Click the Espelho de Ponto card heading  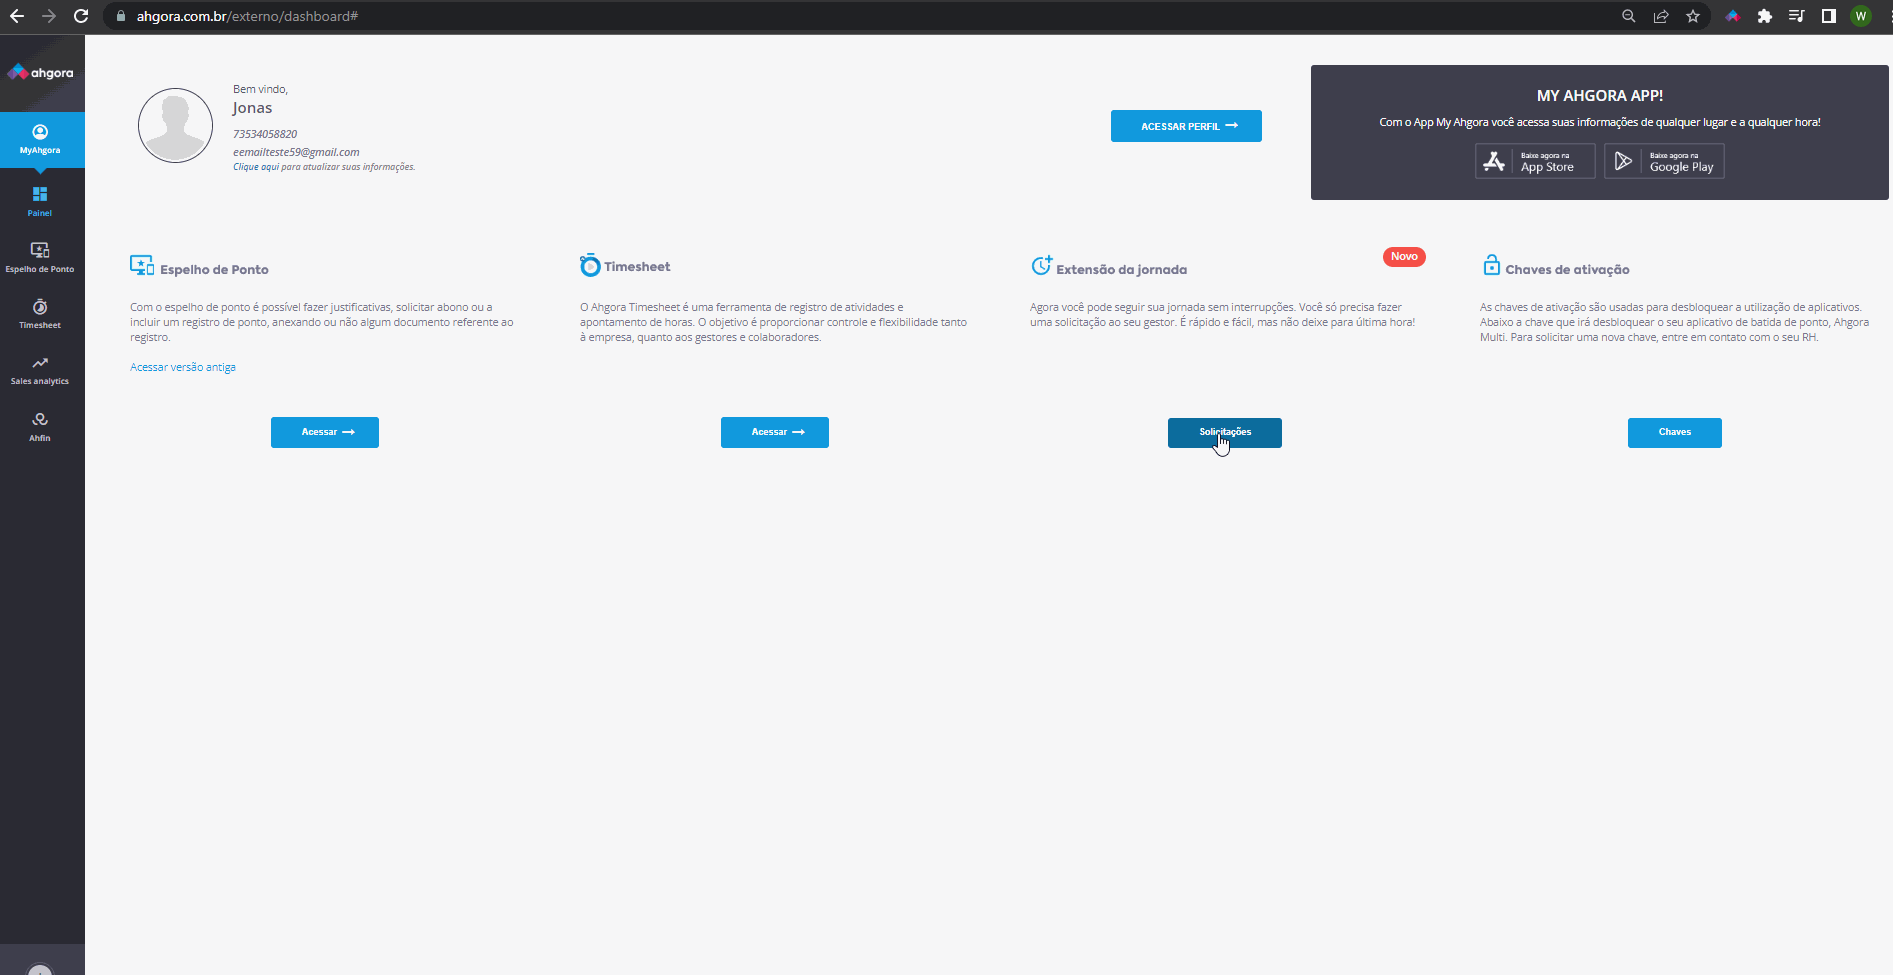pos(214,270)
